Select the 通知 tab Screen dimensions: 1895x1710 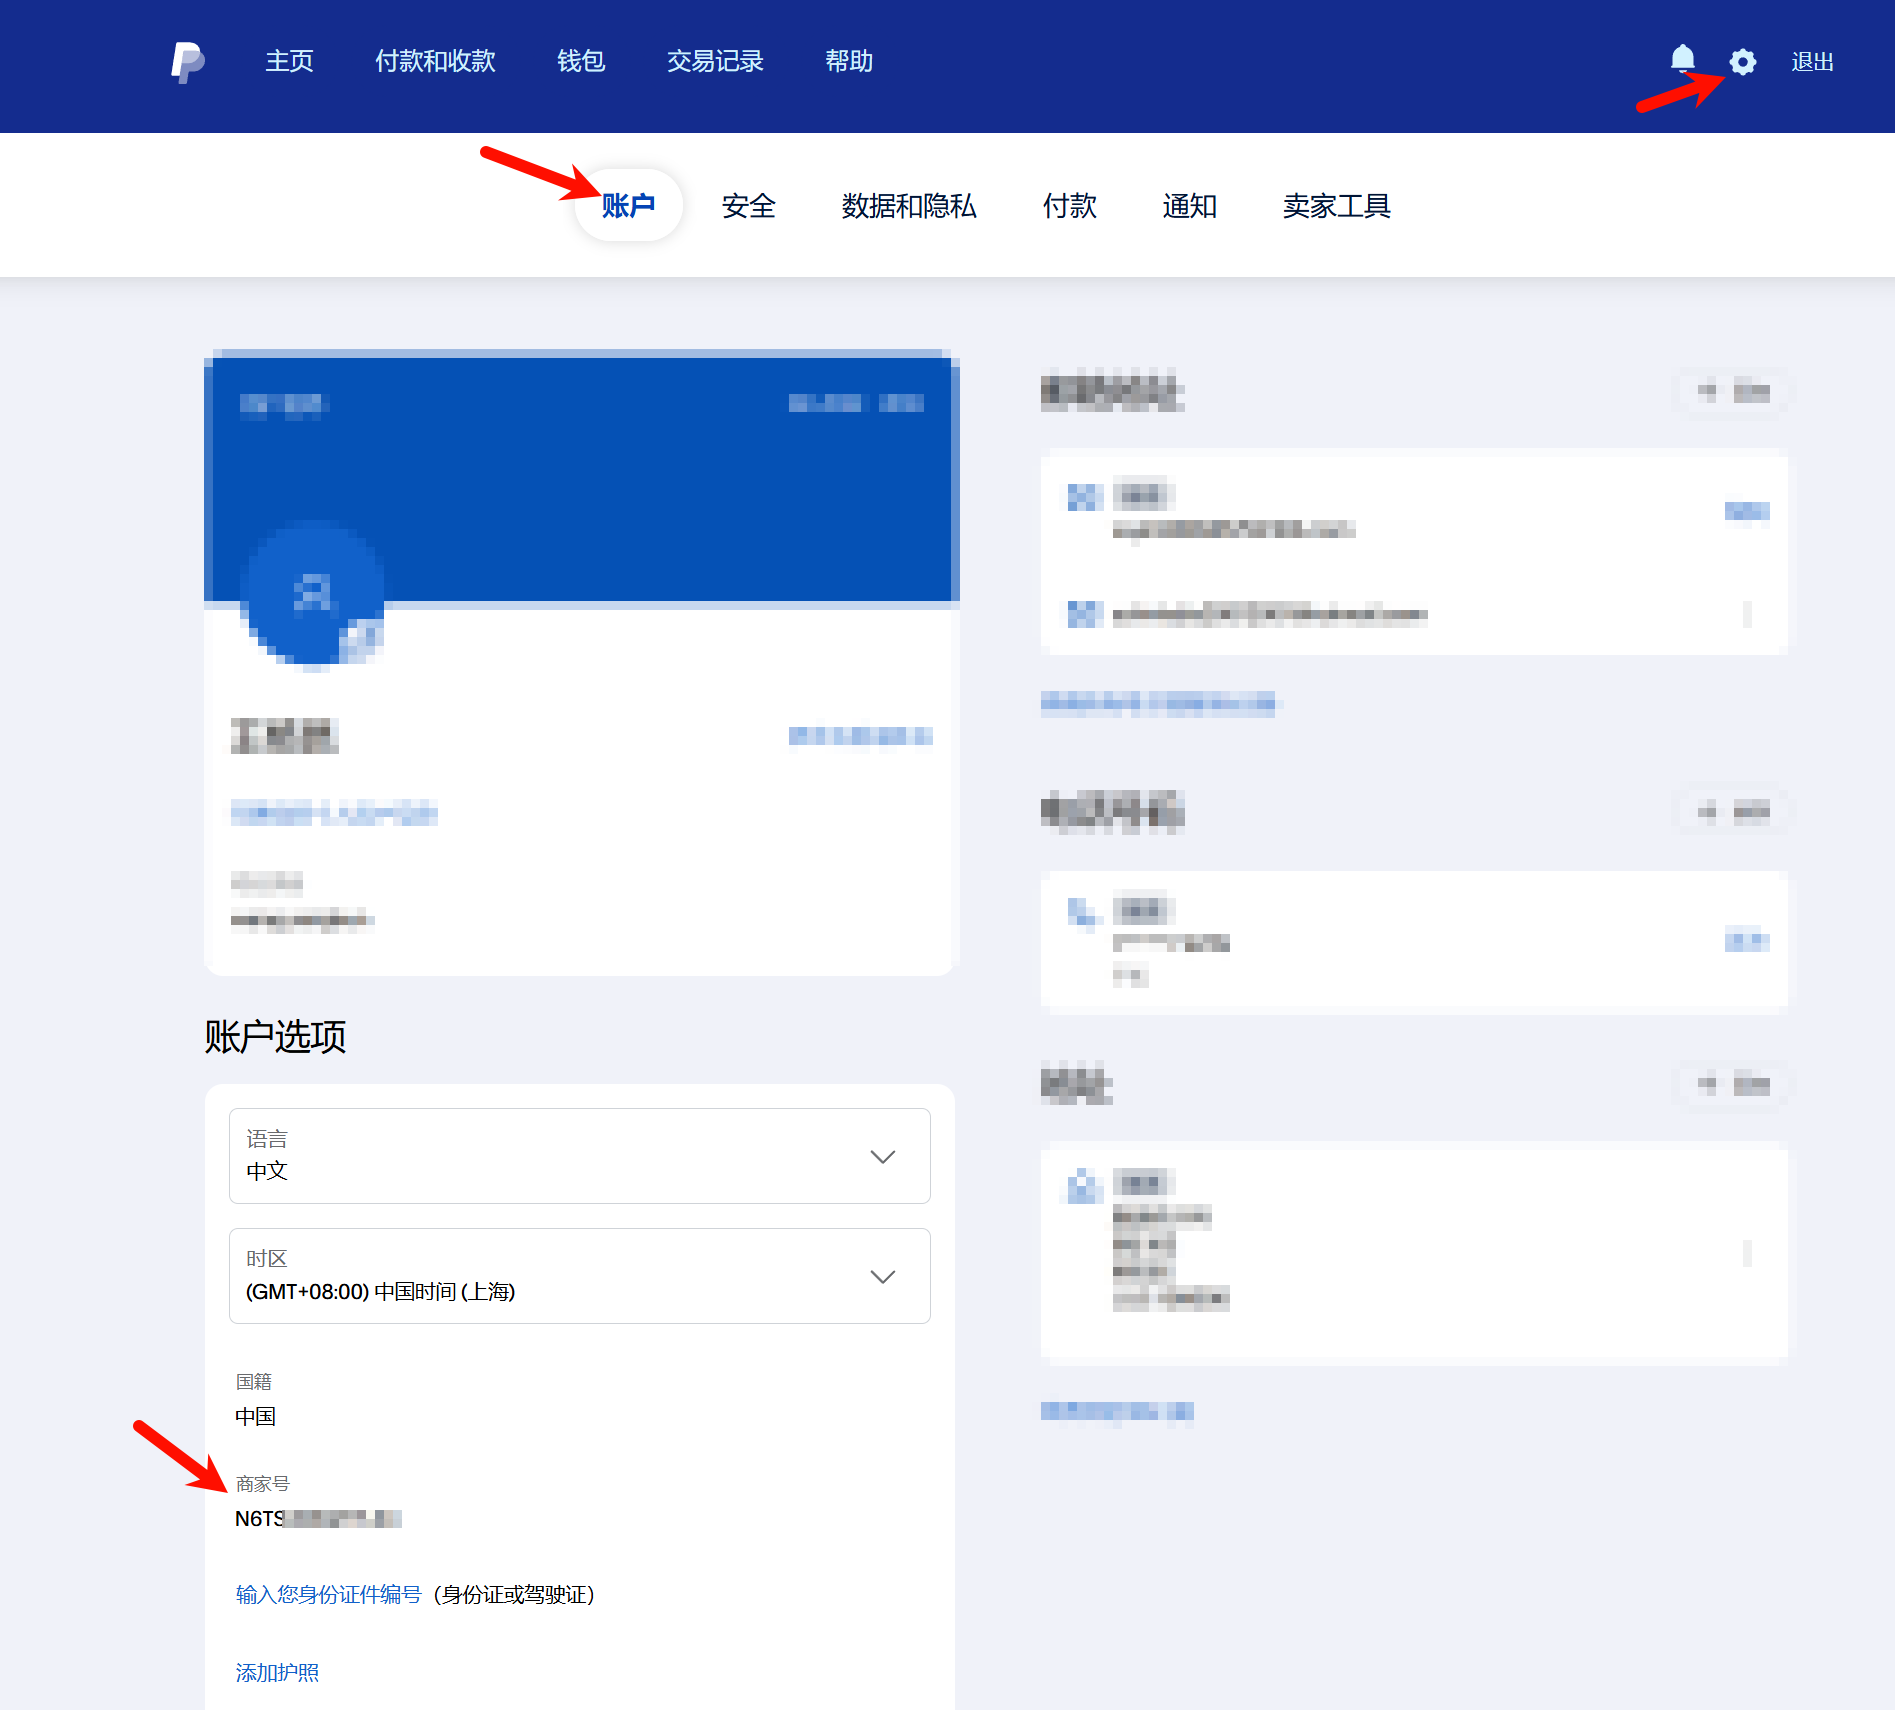pyautogui.click(x=1190, y=206)
